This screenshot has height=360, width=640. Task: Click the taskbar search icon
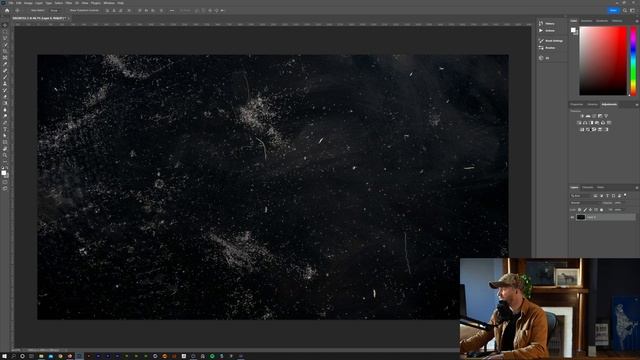pos(13,356)
